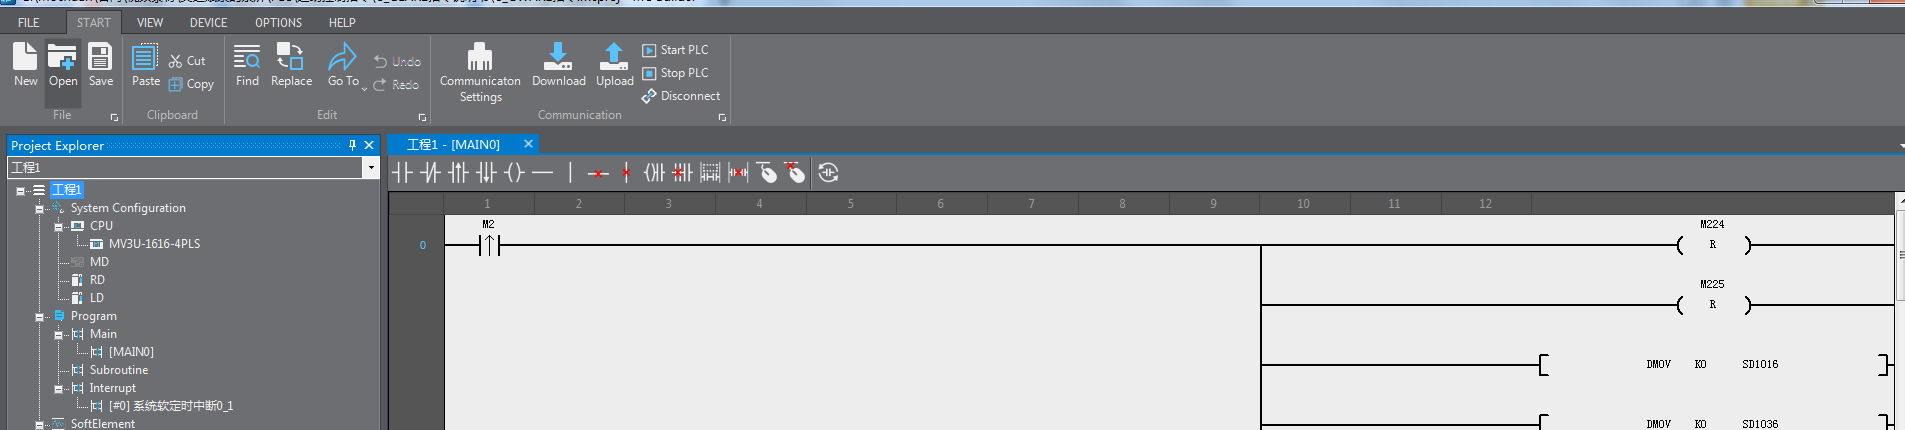1905x430 pixels.
Task: Pin the Project Explorer panel
Action: click(352, 145)
